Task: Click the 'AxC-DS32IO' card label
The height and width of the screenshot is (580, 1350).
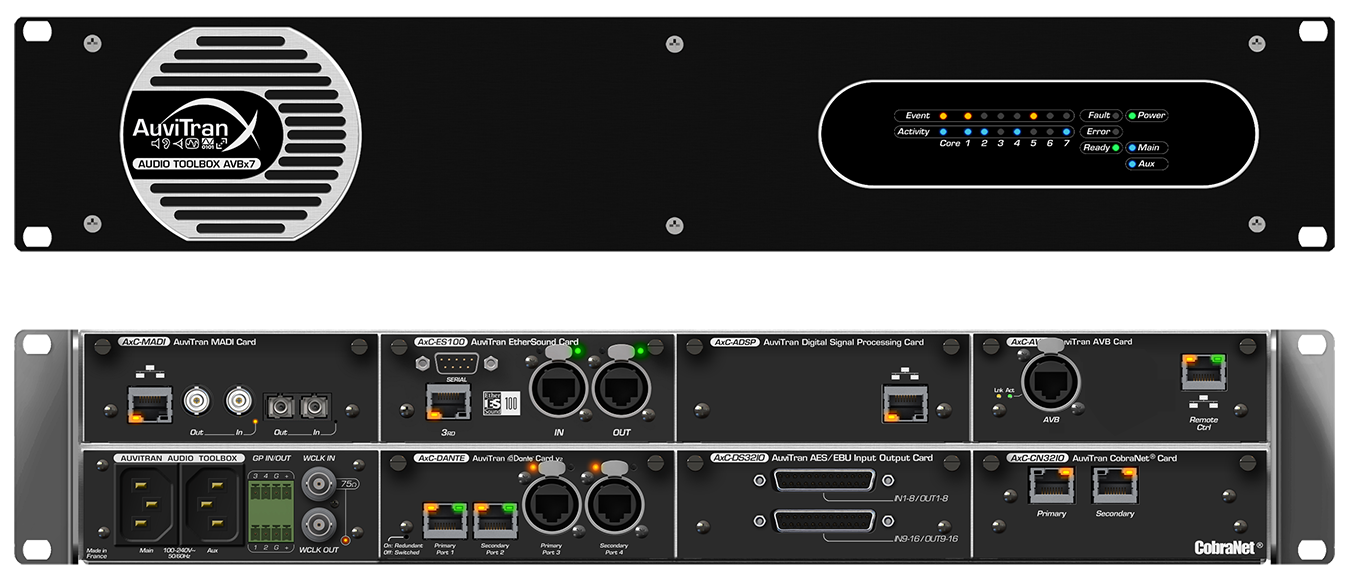Action: pyautogui.click(x=739, y=458)
